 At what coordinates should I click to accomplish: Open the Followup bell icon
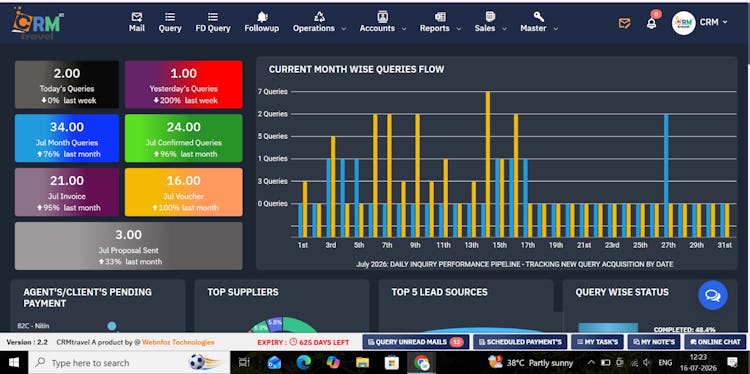point(262,17)
